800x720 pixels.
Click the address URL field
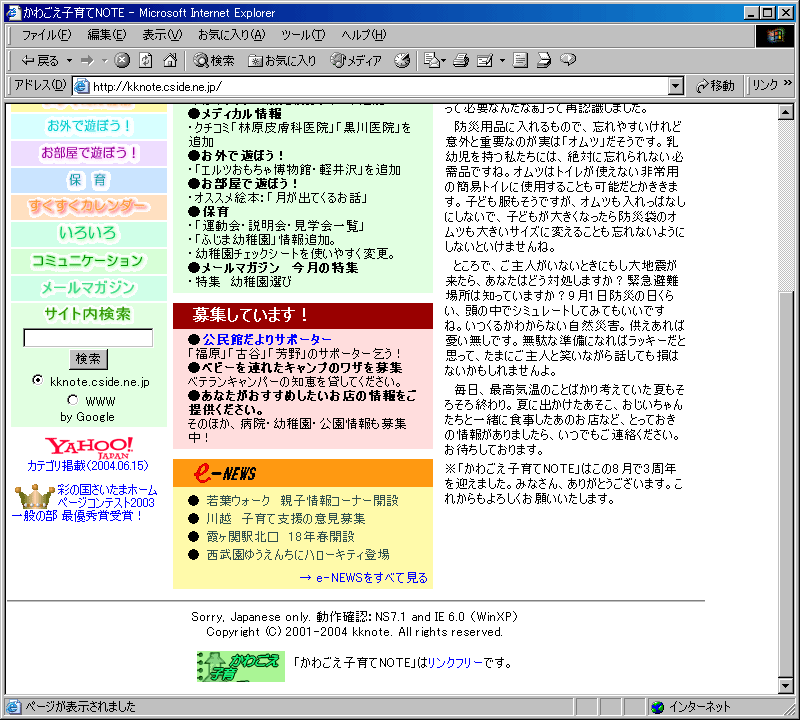click(378, 86)
